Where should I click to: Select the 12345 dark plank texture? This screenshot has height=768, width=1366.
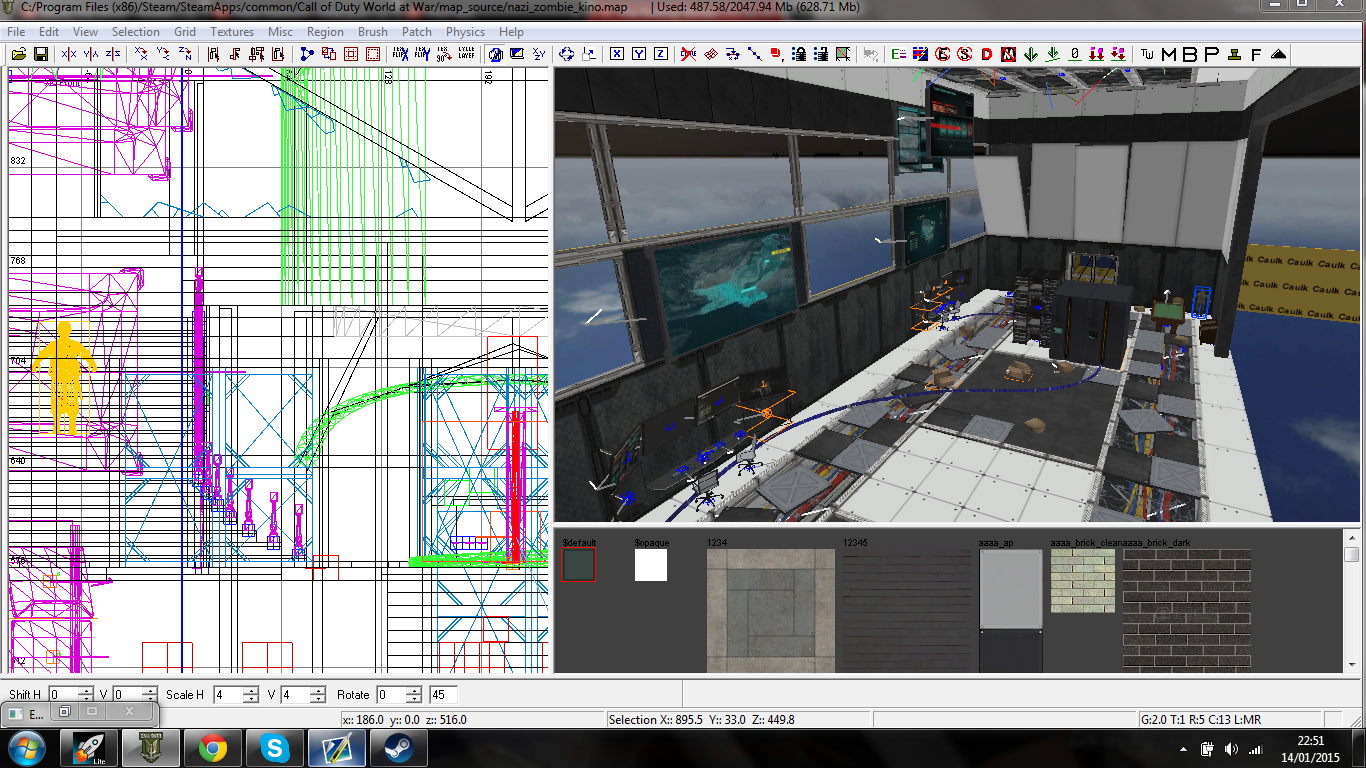tap(906, 610)
